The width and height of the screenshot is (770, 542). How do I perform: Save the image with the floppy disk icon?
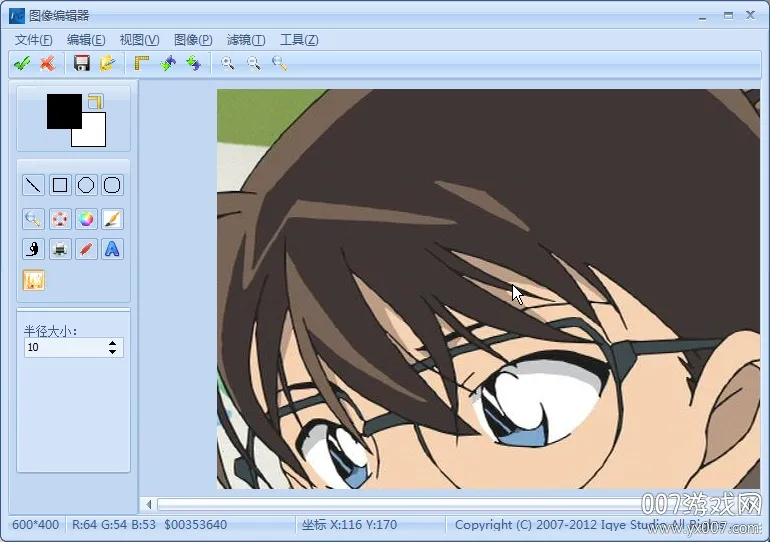(x=82, y=63)
